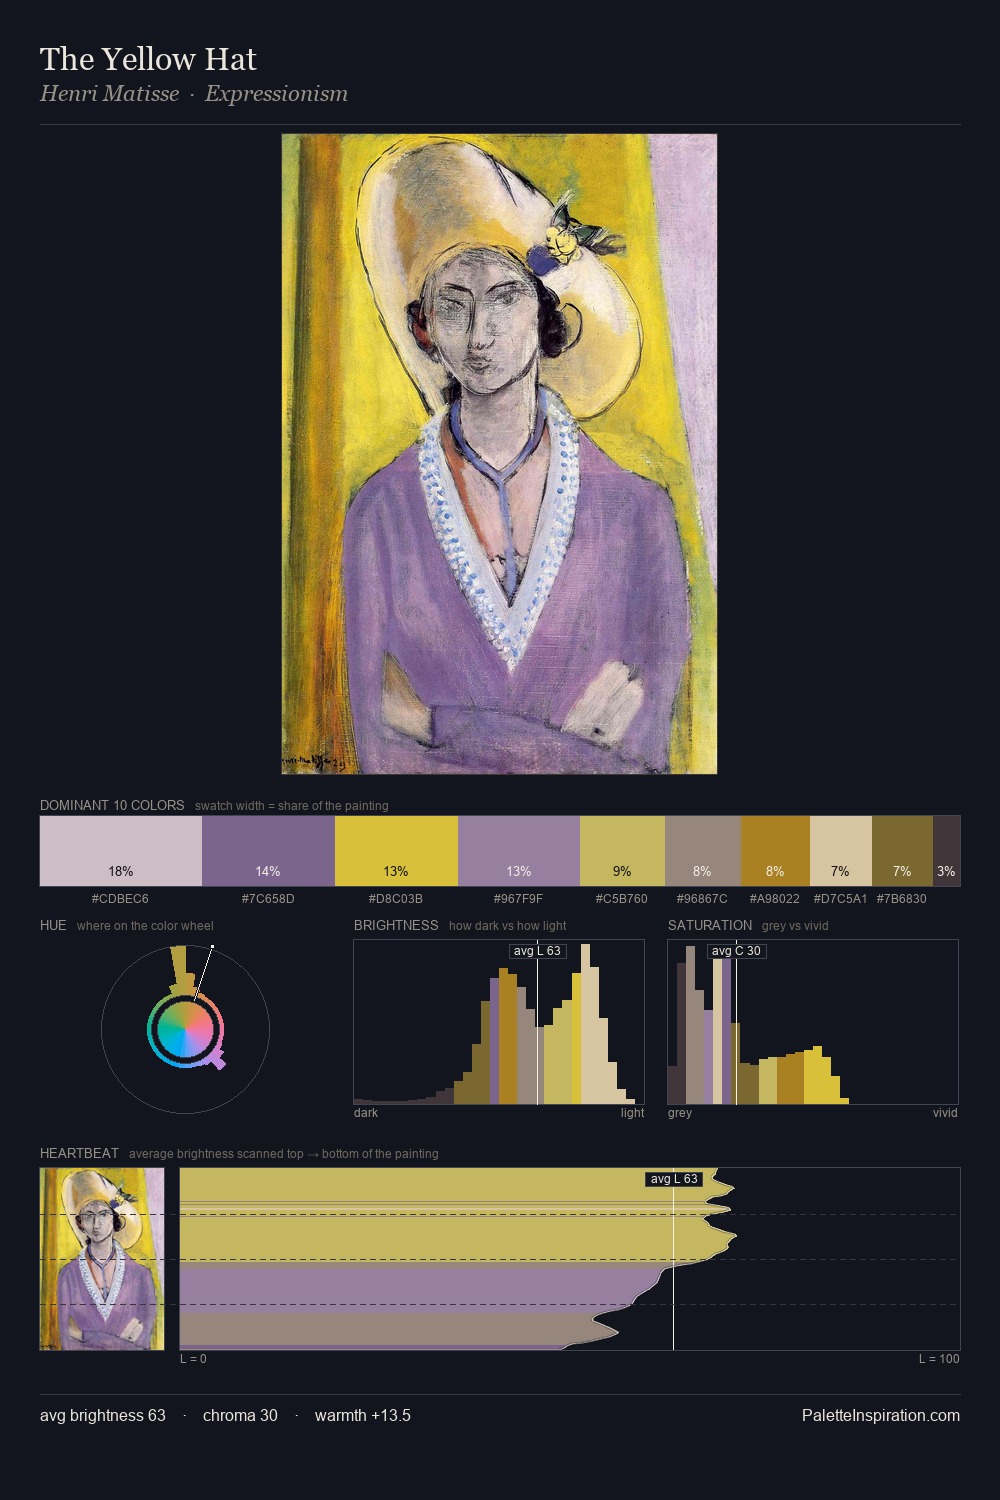Click the hex code '#7C658D' text
1000x1500 pixels.
[268, 899]
